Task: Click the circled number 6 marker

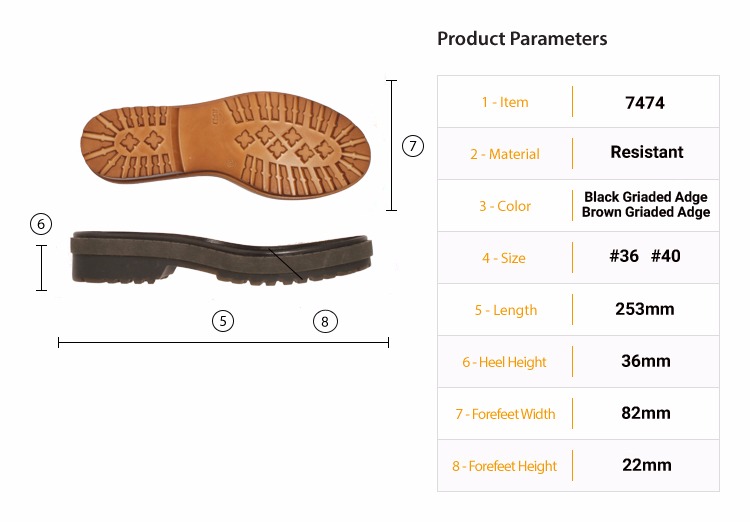Action: coord(41,224)
